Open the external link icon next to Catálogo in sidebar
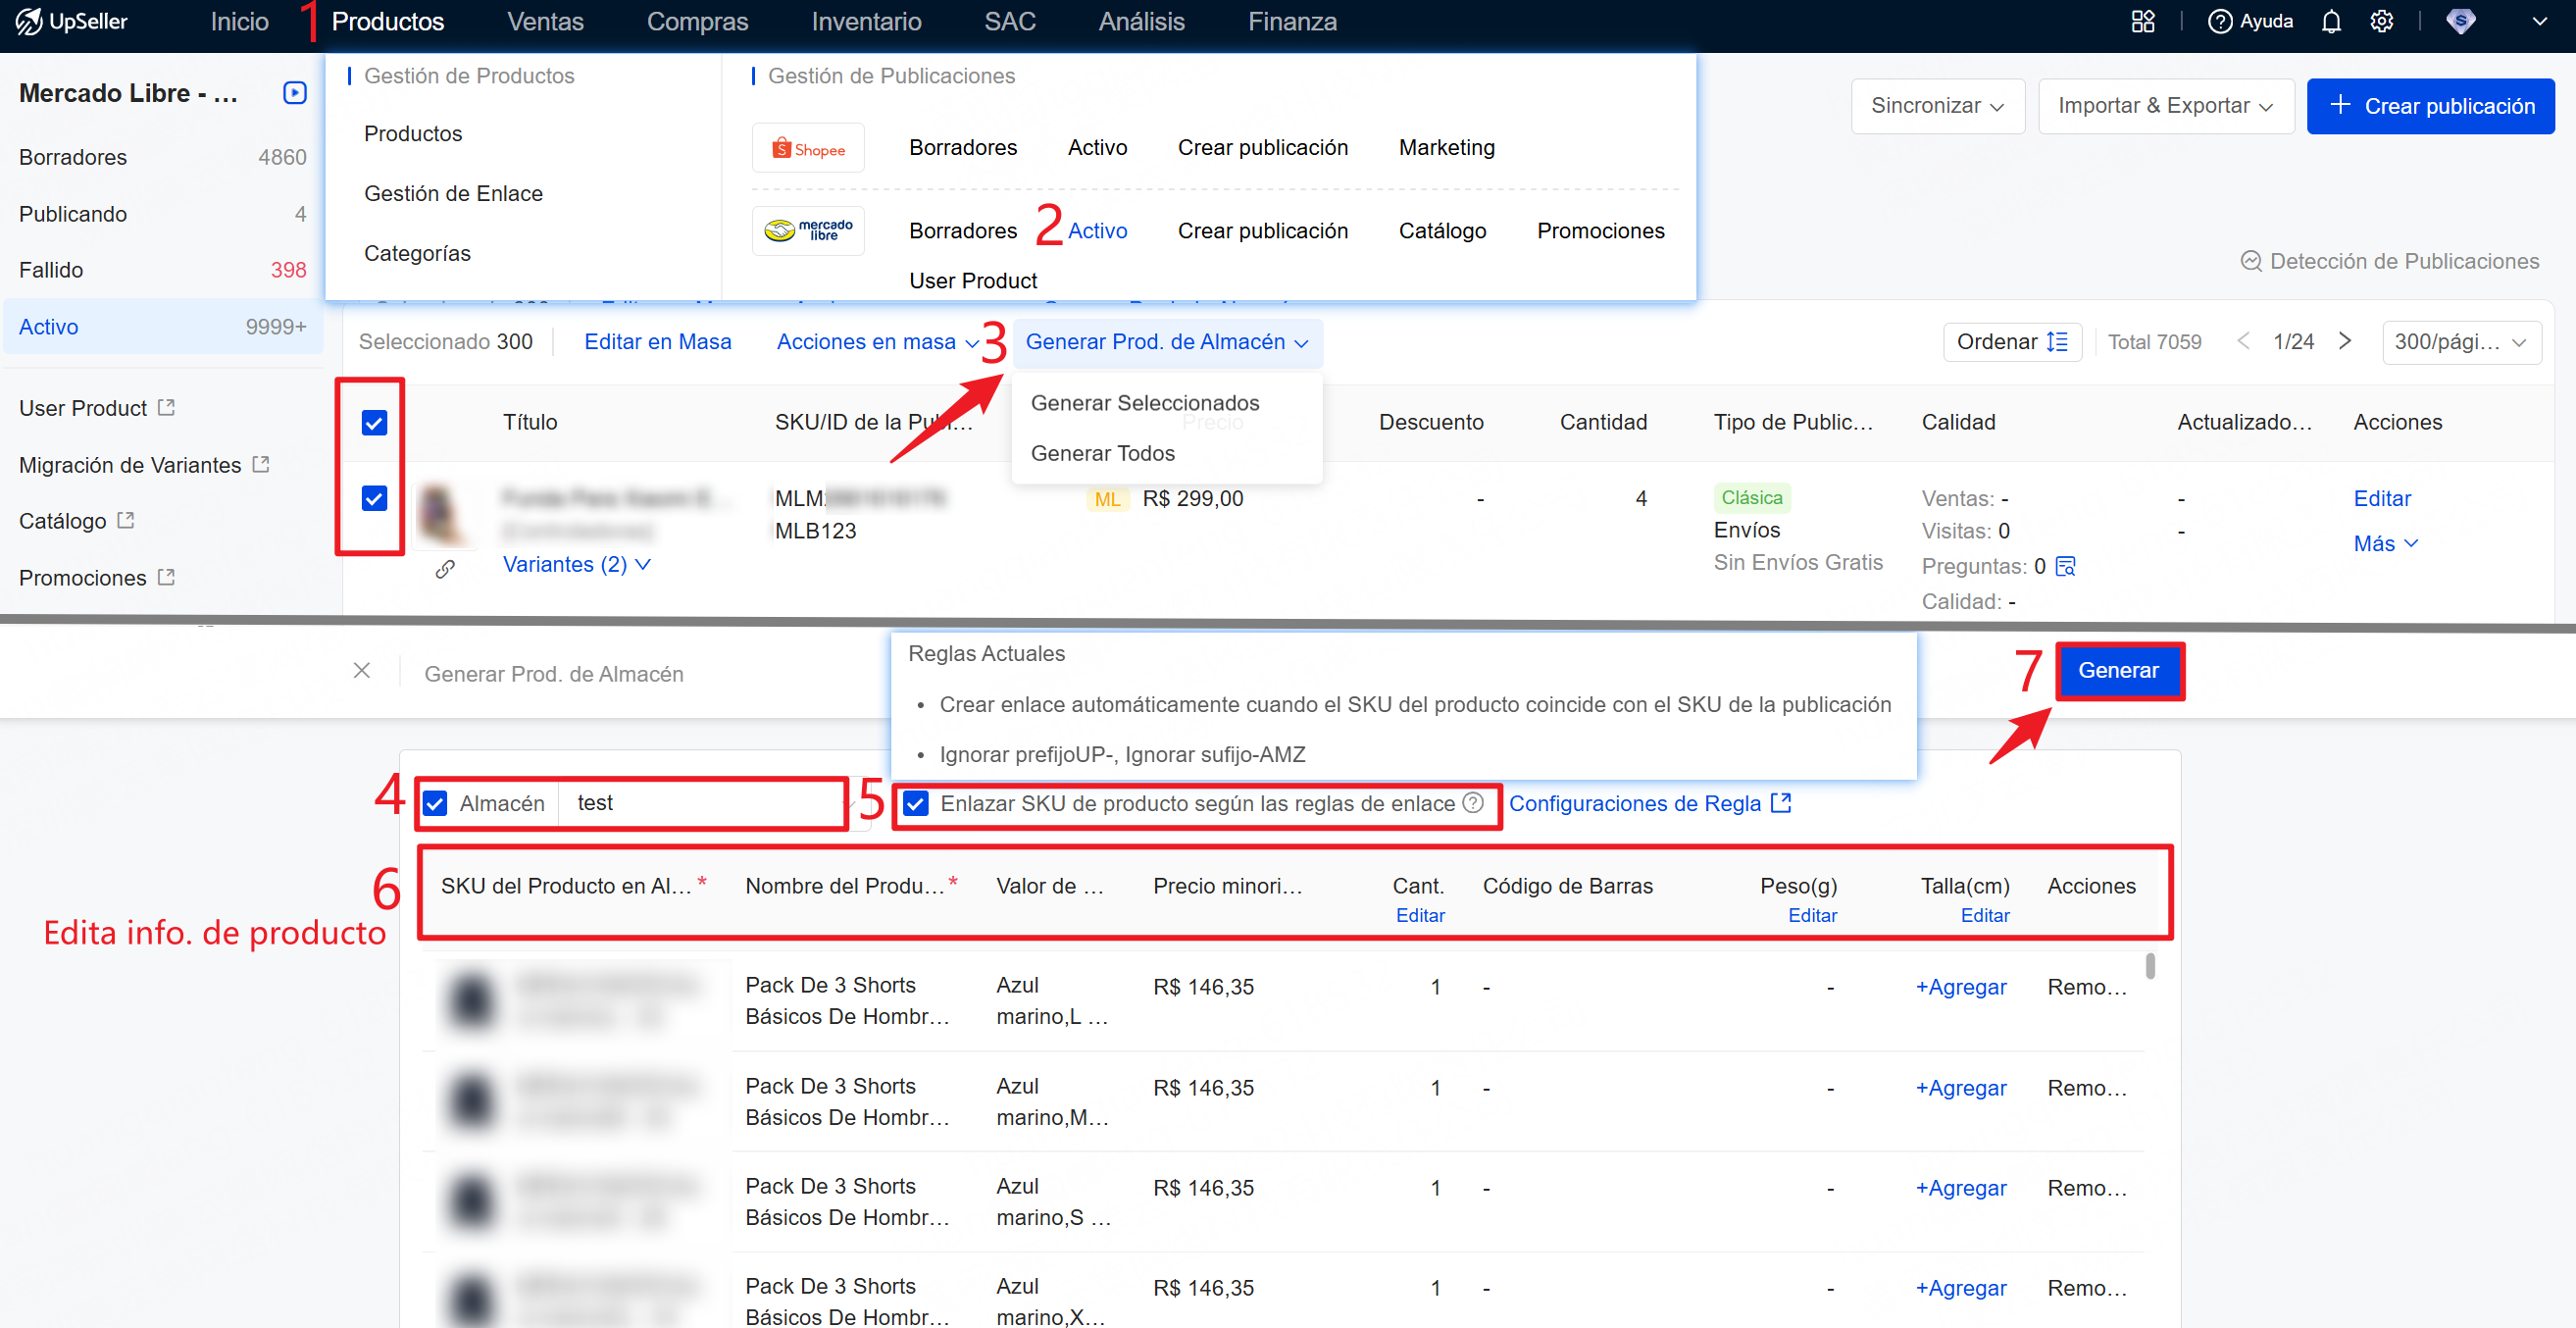Screen dimensions: 2576x1328 click(125, 520)
